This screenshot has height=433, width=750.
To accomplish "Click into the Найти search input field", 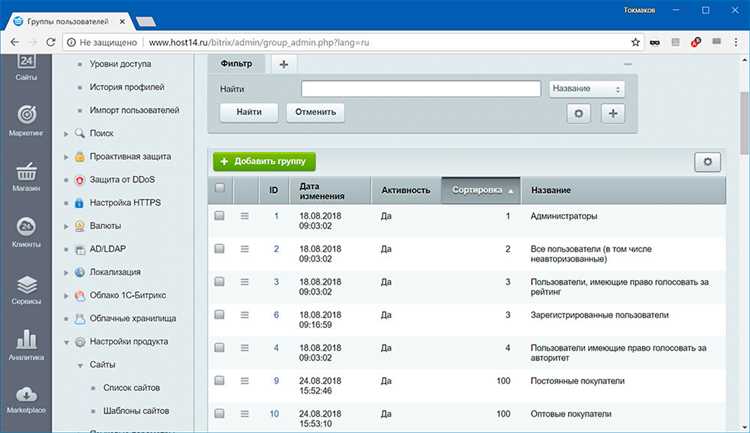I will [x=421, y=89].
